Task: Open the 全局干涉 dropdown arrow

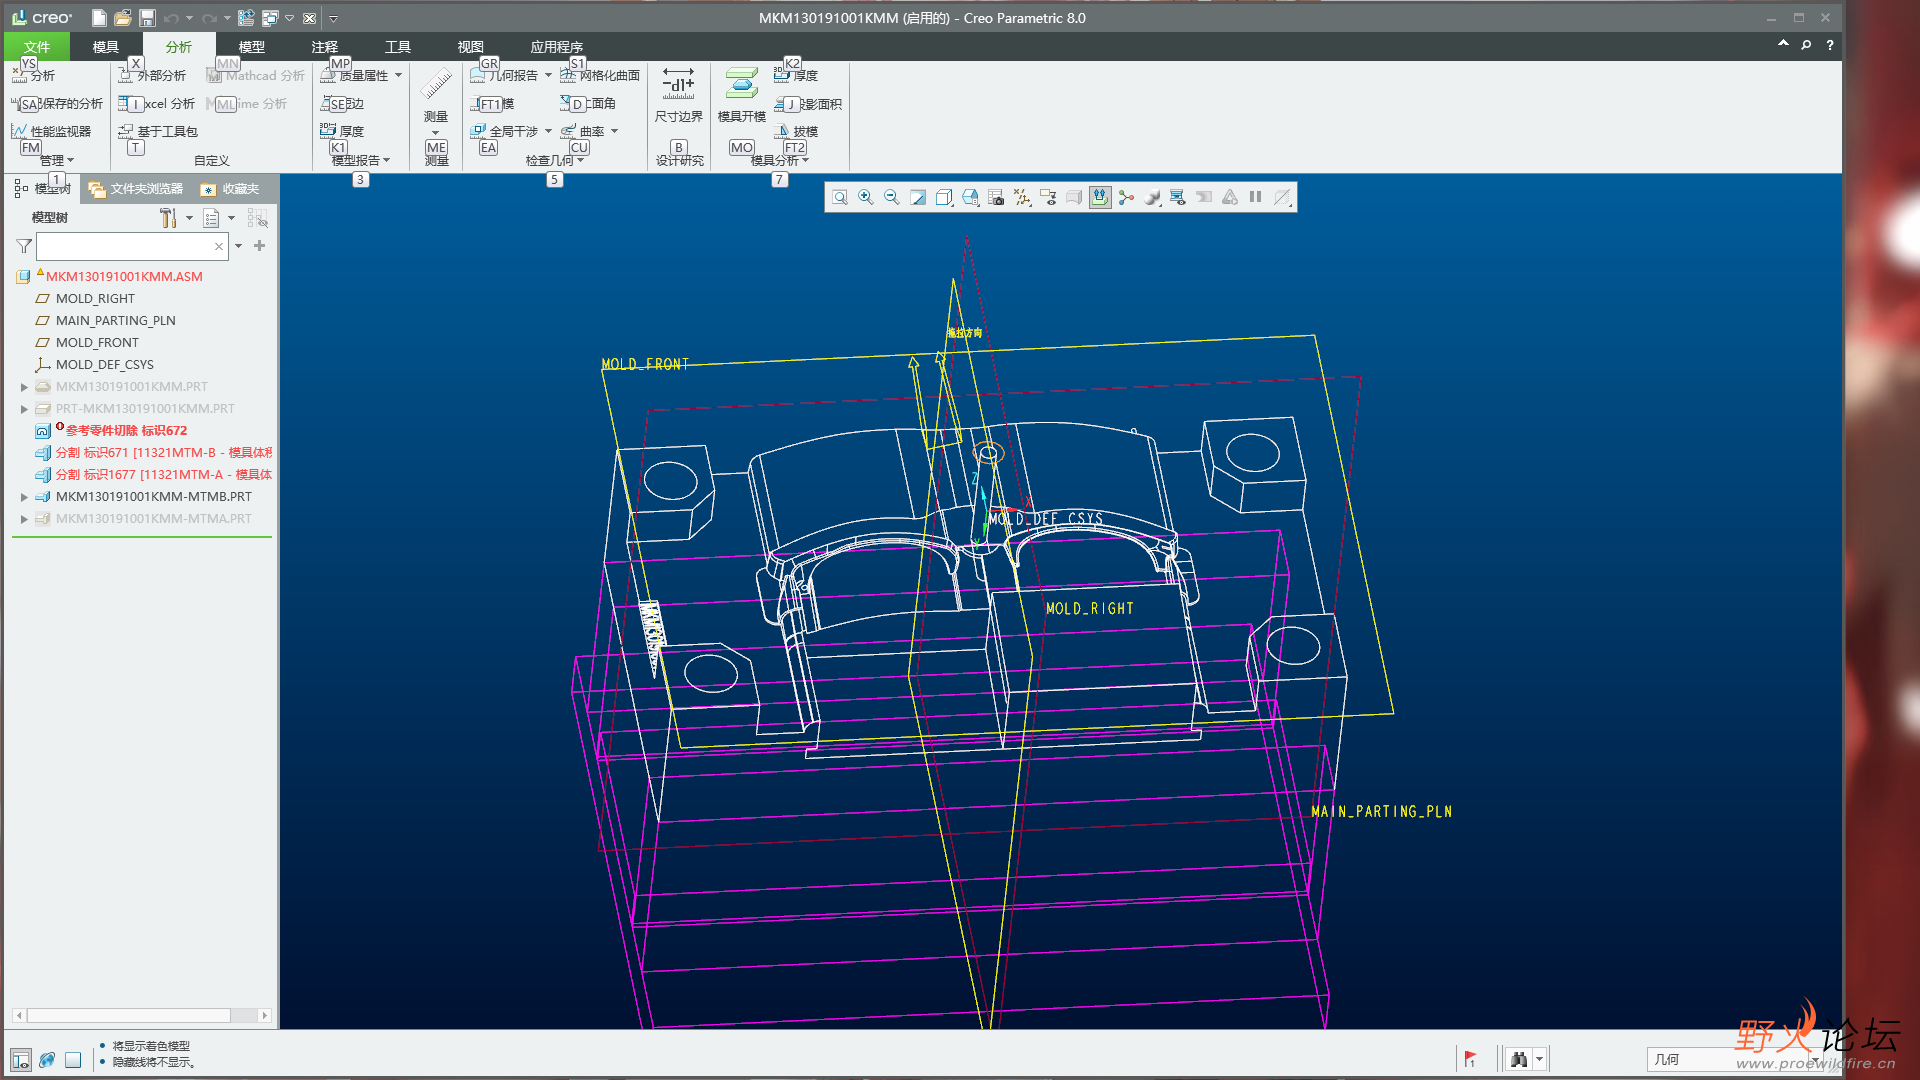Action: pos(548,131)
